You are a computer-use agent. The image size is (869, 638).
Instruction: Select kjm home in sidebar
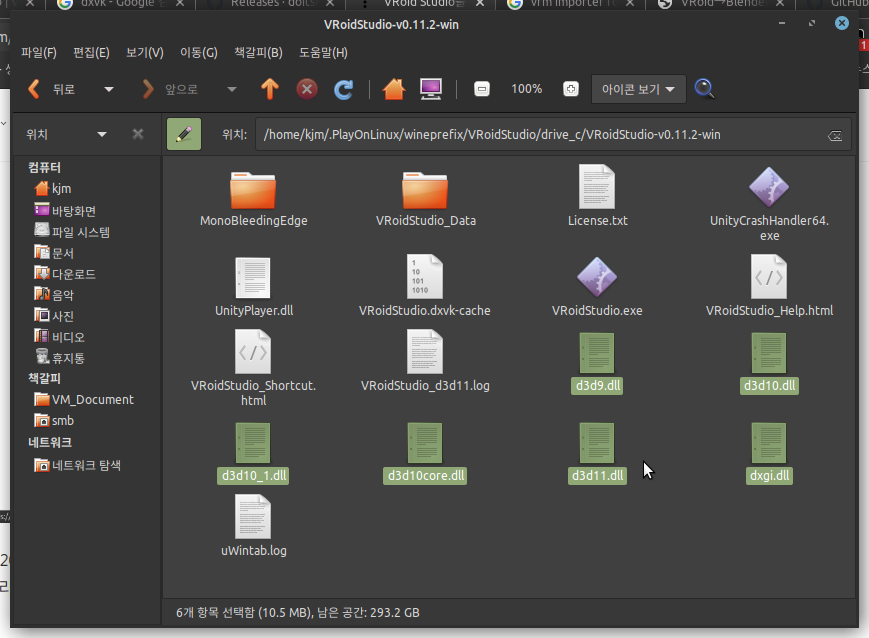(53, 188)
